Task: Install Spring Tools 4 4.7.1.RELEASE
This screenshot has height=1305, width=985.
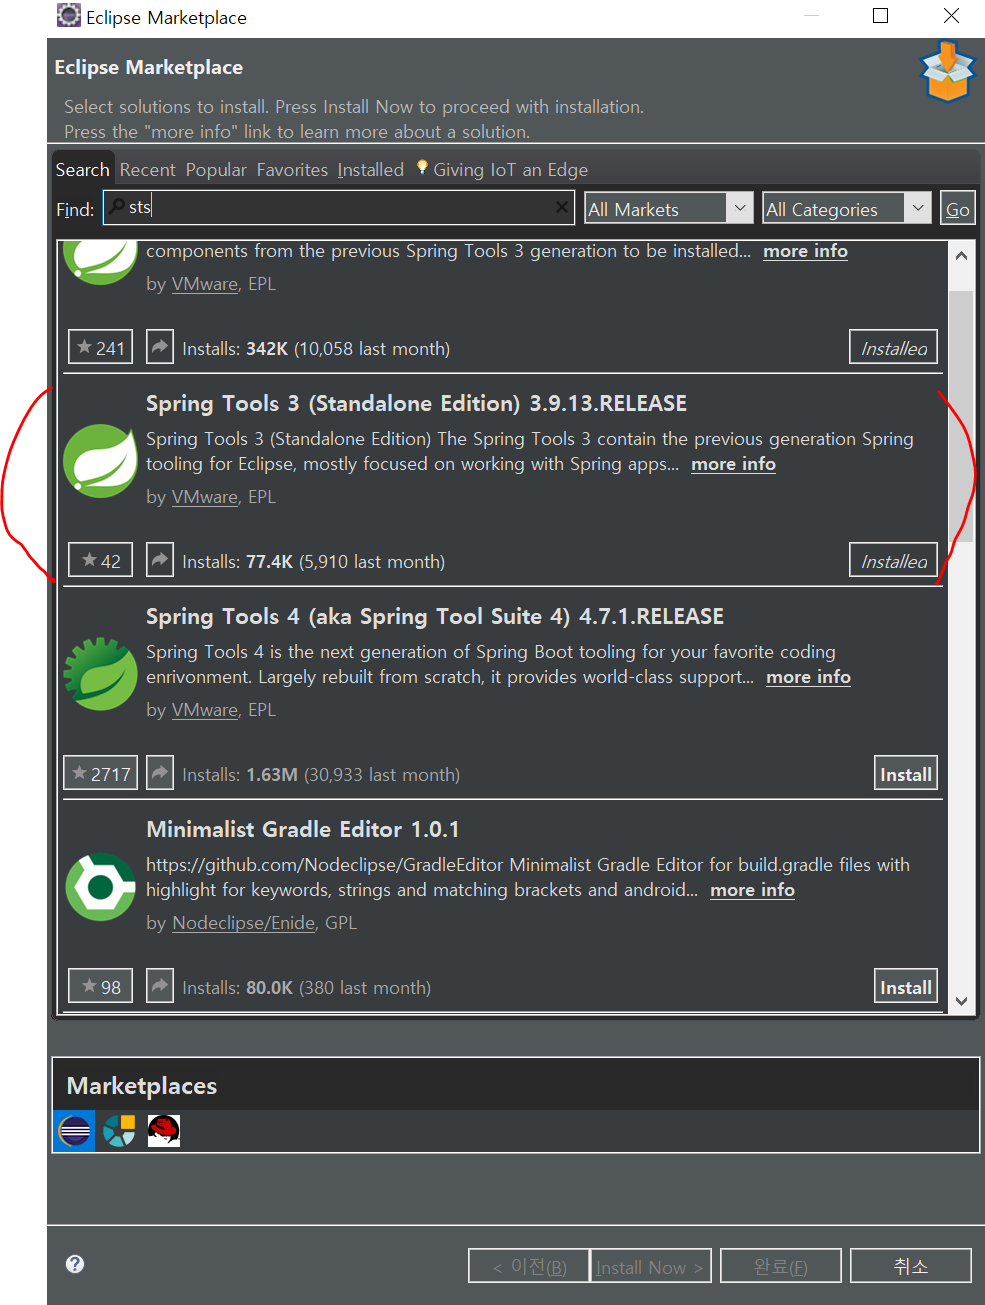Action: point(906,773)
